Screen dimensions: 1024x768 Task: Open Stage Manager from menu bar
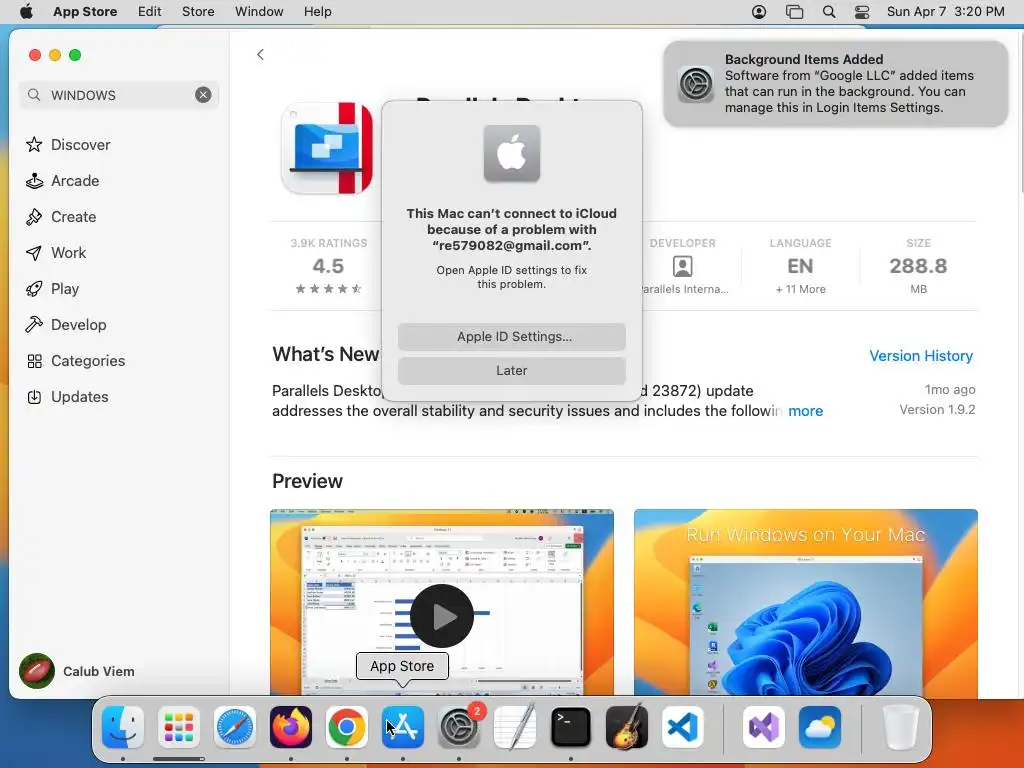794,12
